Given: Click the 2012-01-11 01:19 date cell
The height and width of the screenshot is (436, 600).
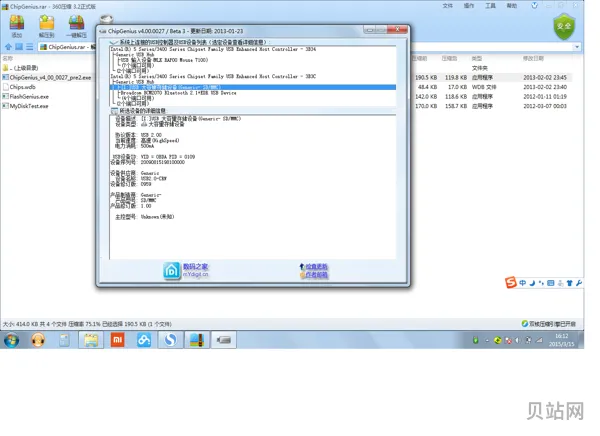Looking at the screenshot, I should [545, 96].
